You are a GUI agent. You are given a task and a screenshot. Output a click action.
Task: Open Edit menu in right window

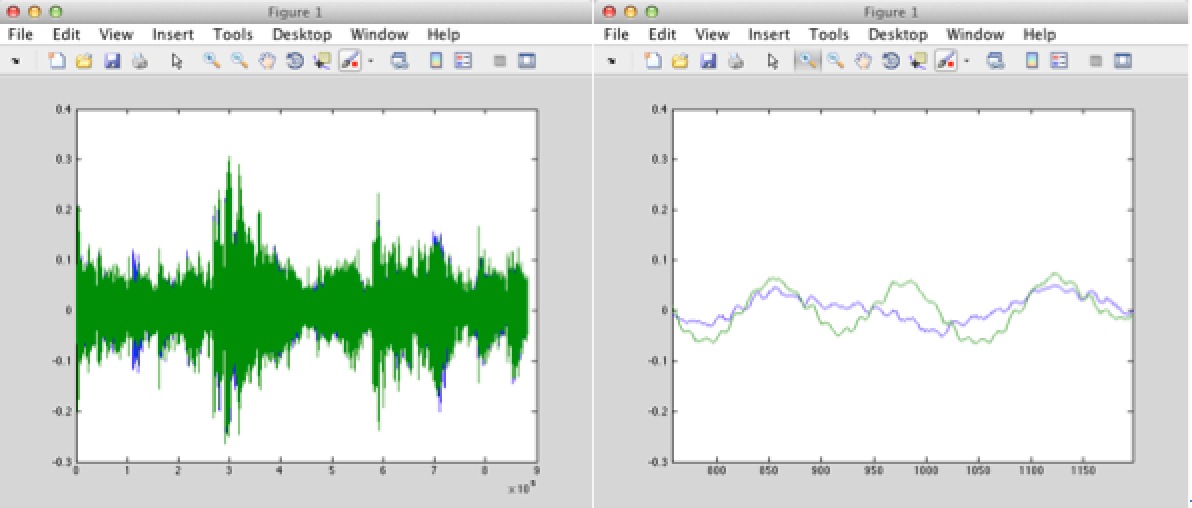tap(662, 35)
